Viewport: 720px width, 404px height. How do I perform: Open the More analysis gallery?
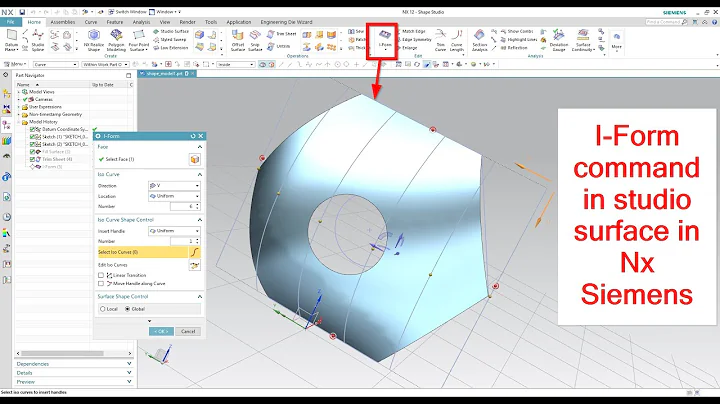tap(617, 40)
